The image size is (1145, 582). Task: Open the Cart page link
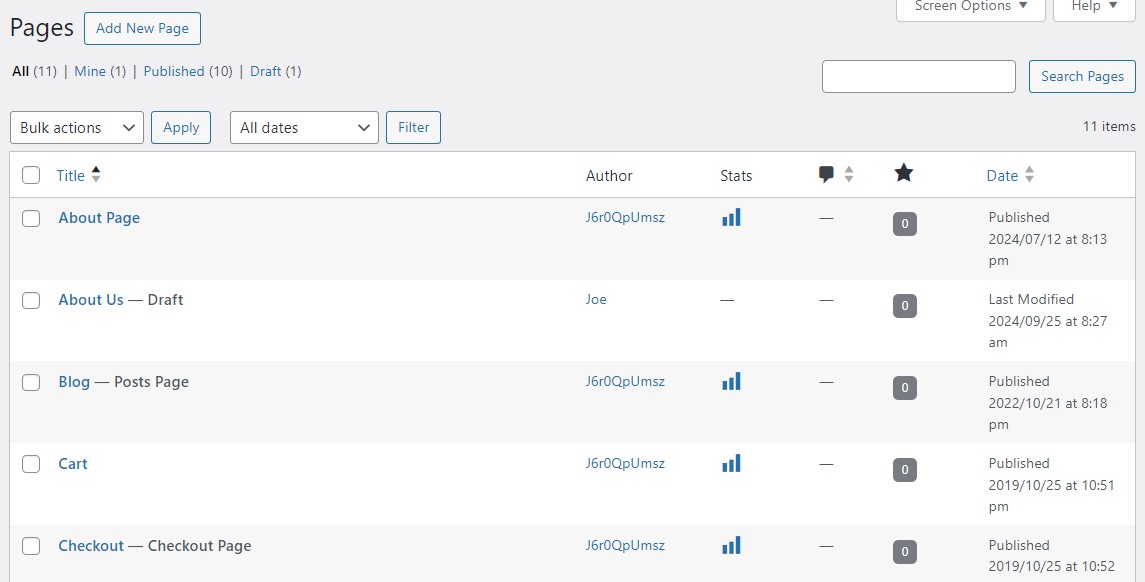click(x=73, y=463)
